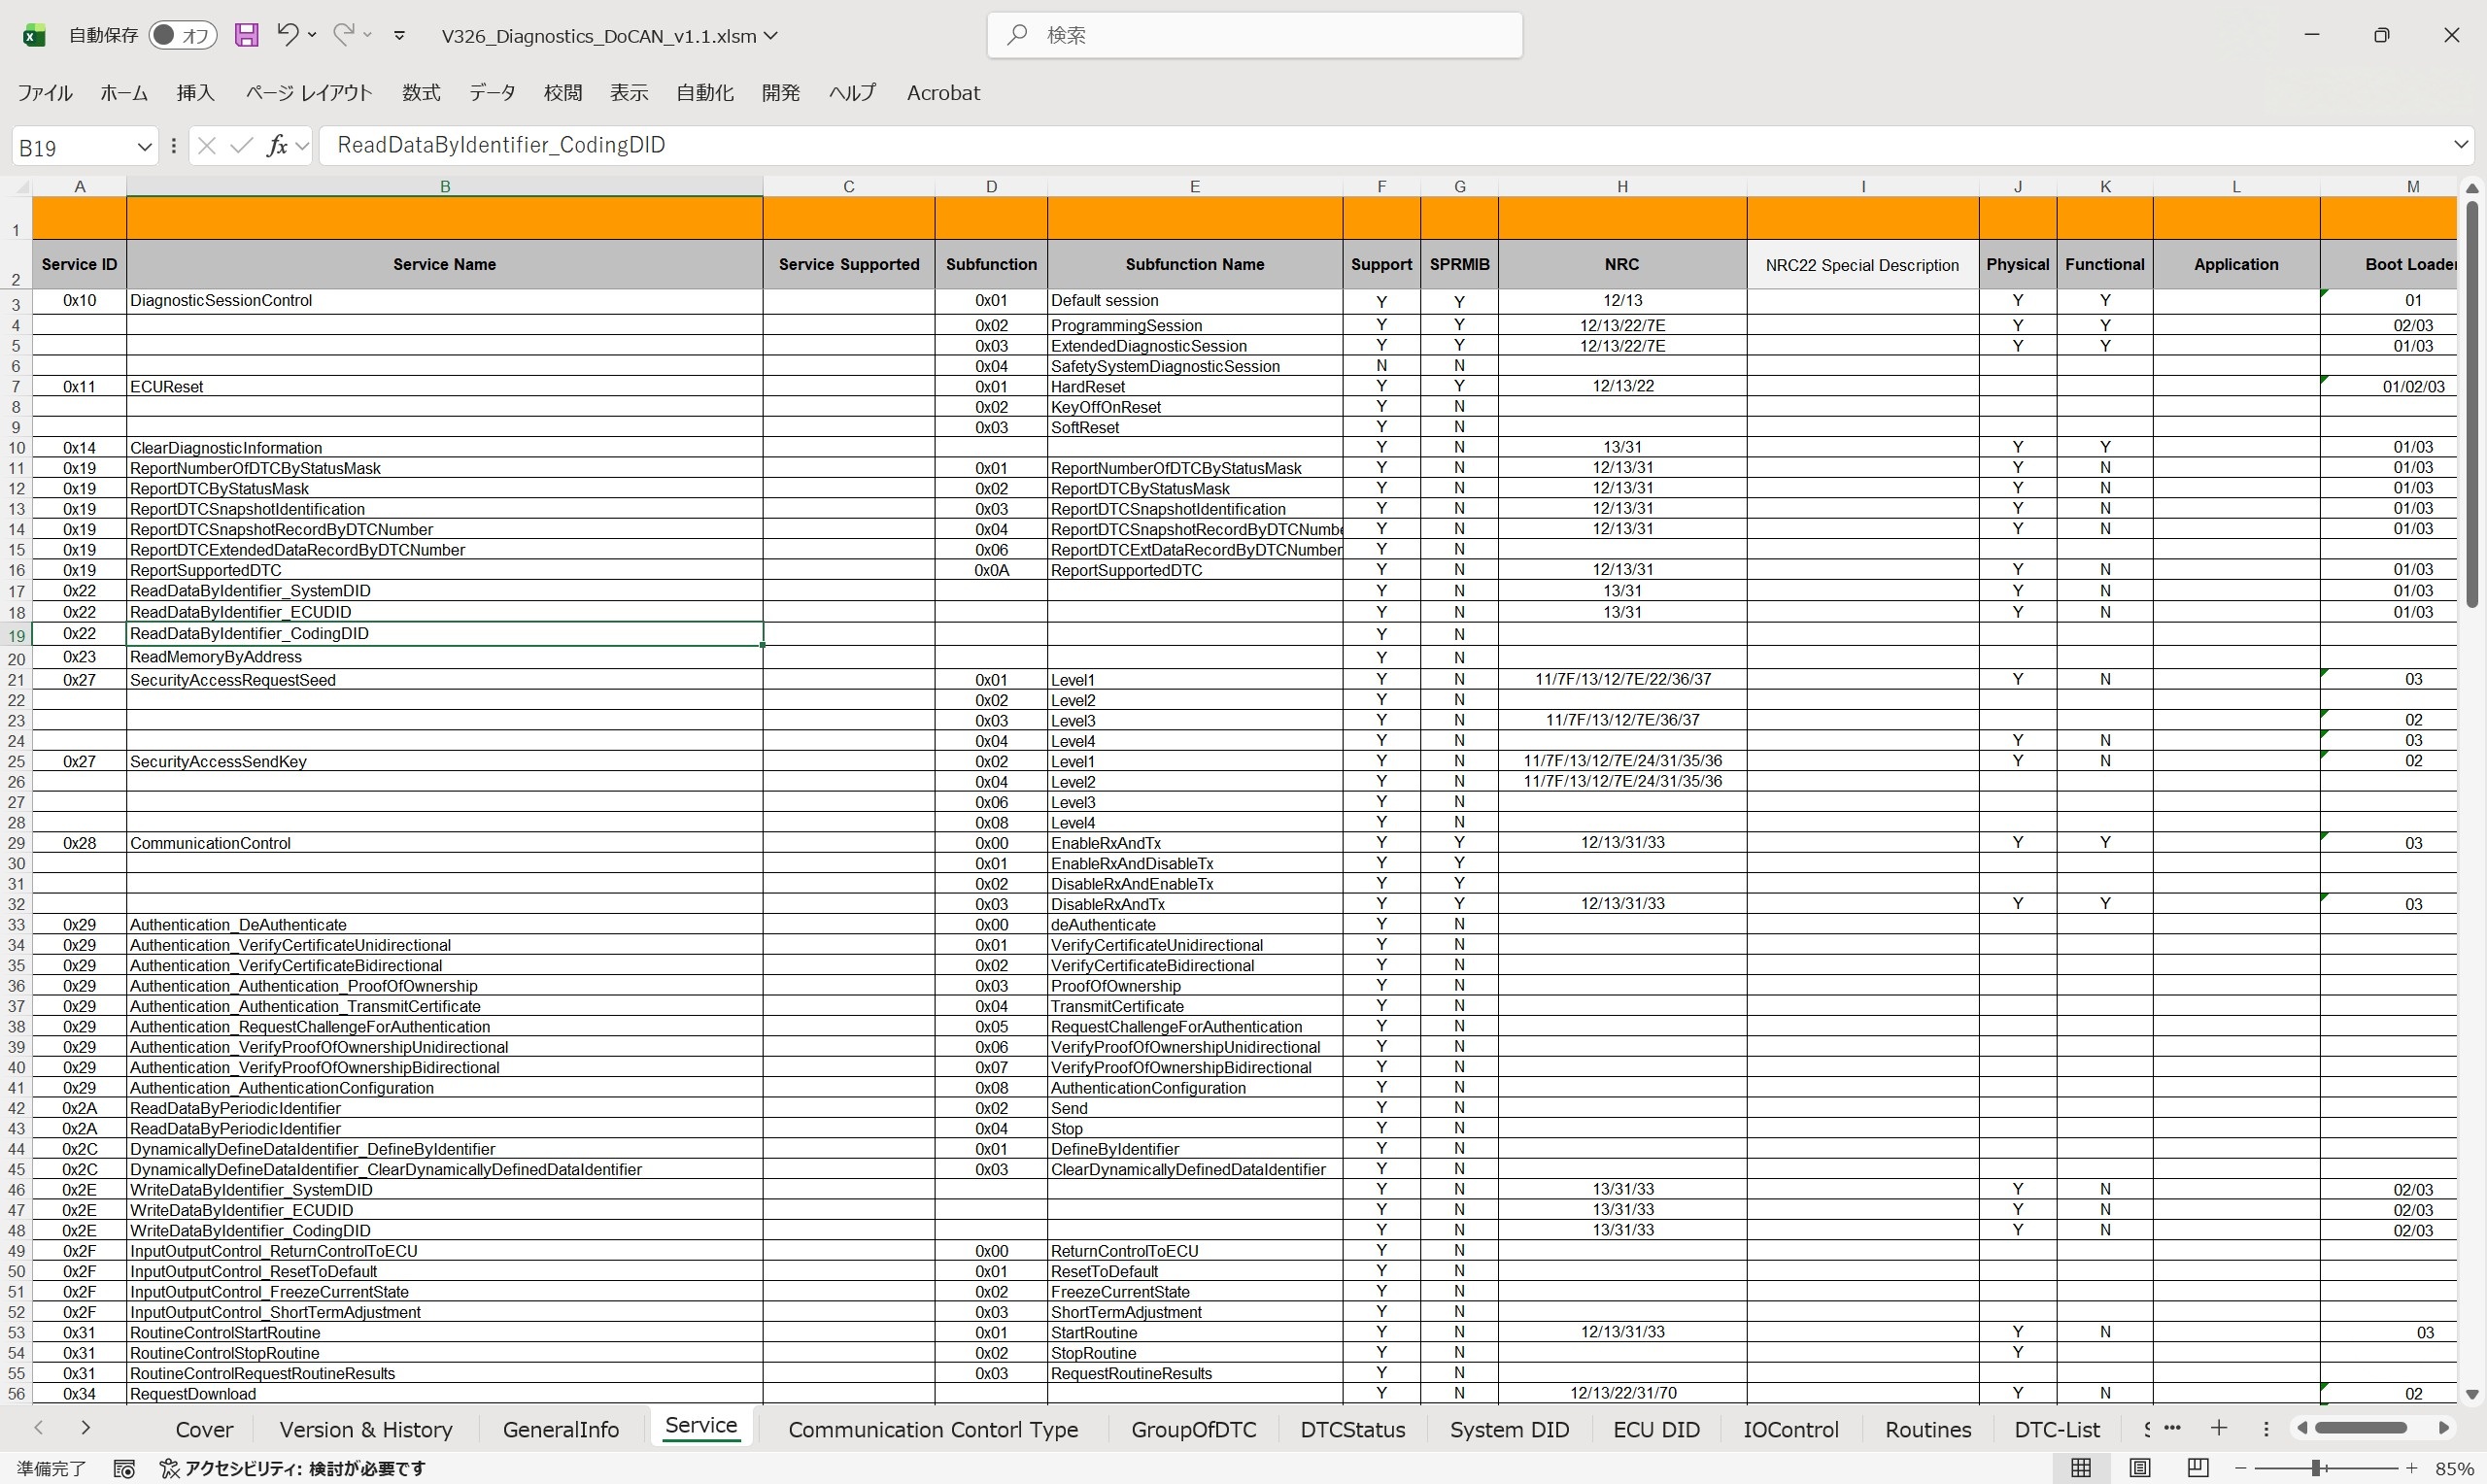The height and width of the screenshot is (1484, 2487).
Task: Open the 自動化 ribbon tab
Action: point(705,93)
